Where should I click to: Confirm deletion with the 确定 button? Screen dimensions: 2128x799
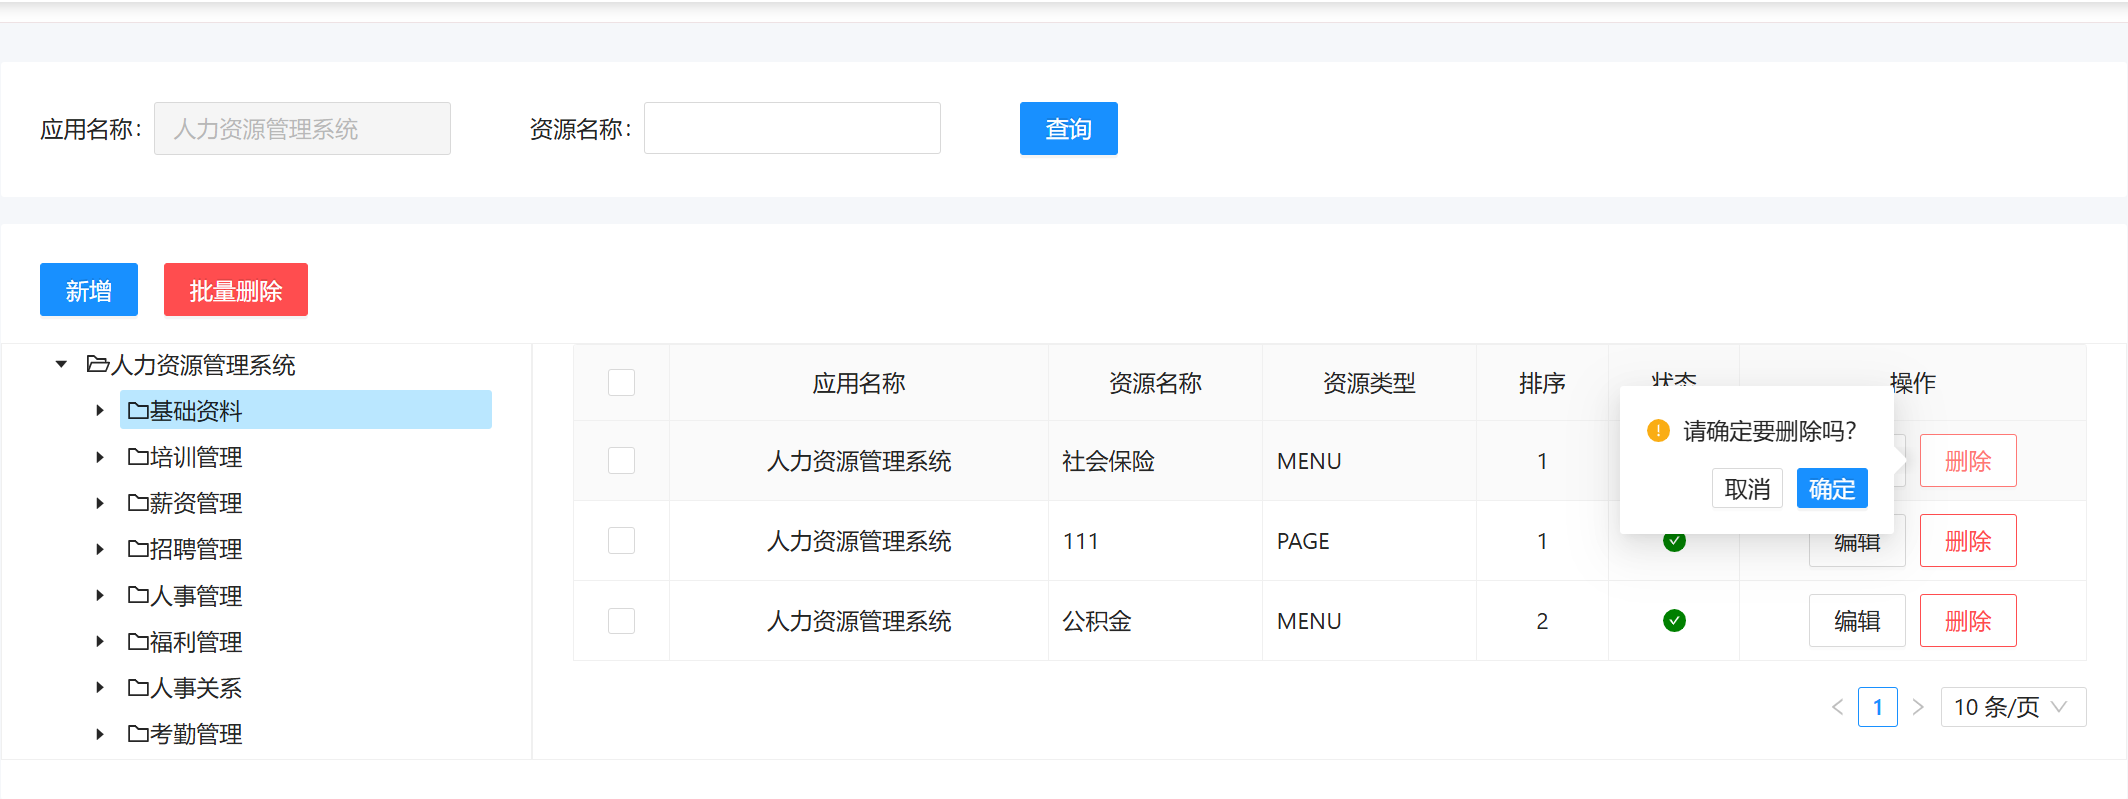[1831, 489]
